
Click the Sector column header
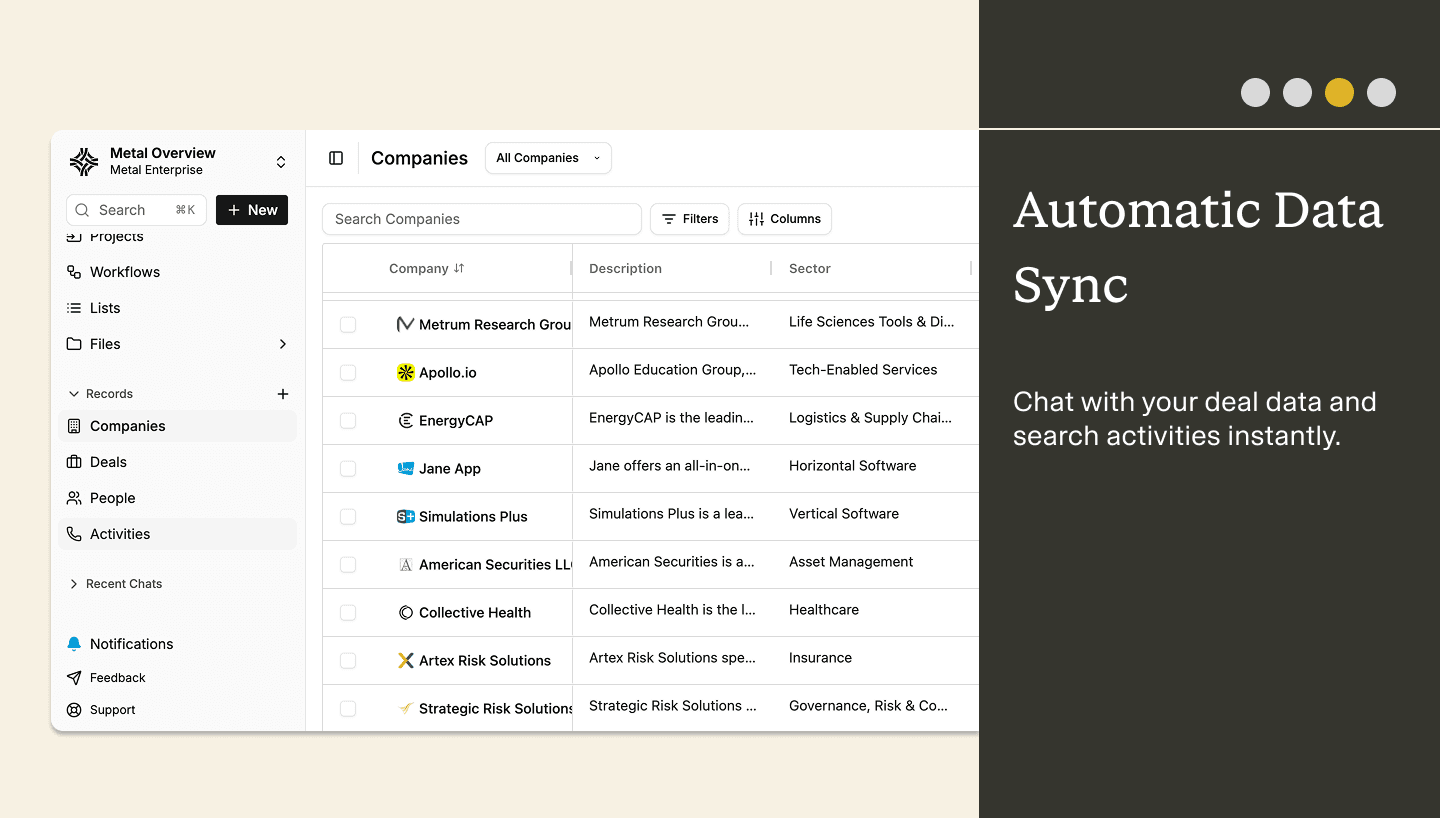point(810,268)
